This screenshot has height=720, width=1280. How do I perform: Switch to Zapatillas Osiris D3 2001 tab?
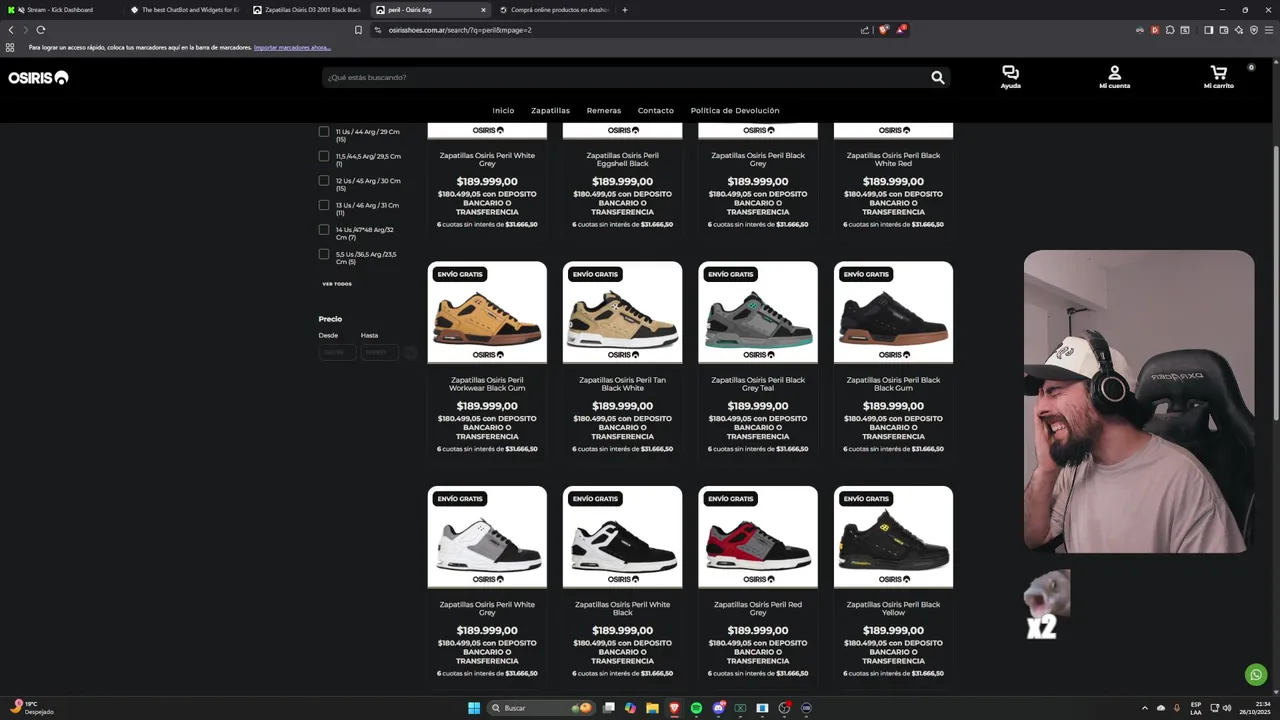[x=308, y=10]
